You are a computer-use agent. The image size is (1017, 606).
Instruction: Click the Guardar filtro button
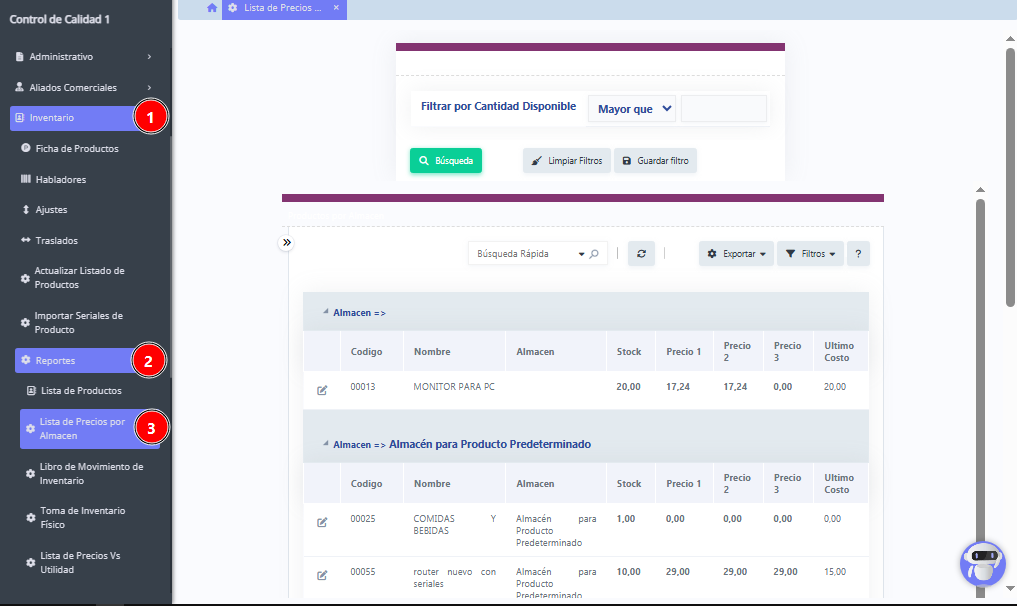pyautogui.click(x=655, y=160)
